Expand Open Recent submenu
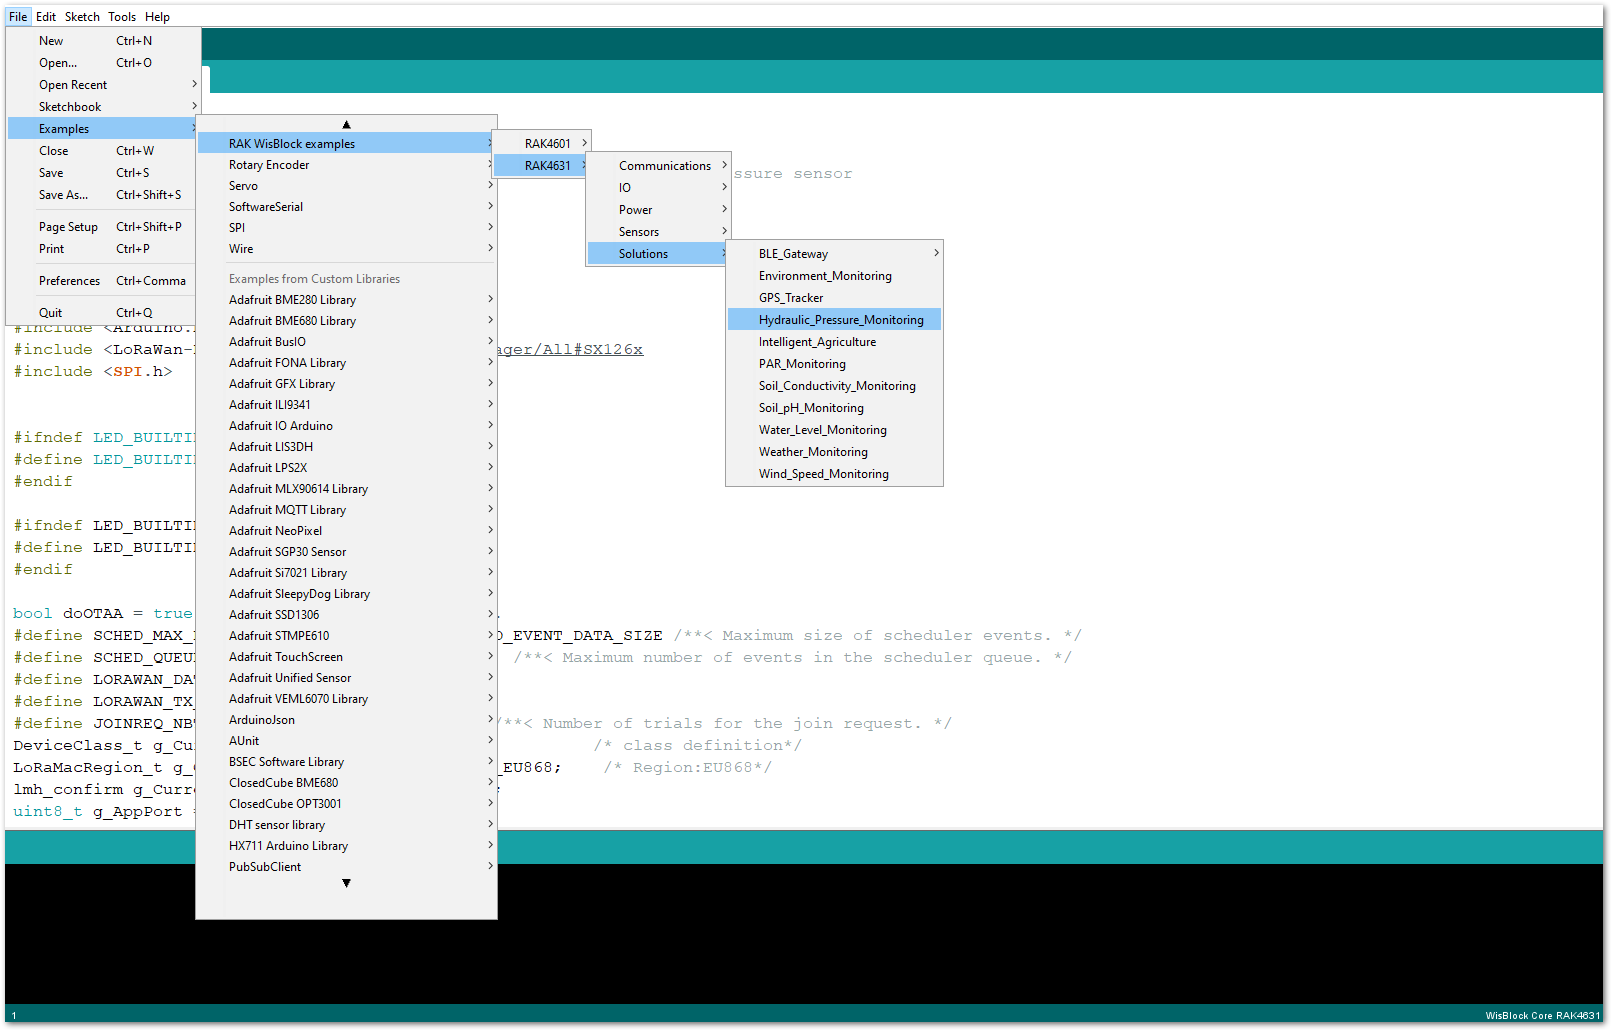Image resolution: width=1612 pixels, height=1031 pixels. pyautogui.click(x=104, y=85)
